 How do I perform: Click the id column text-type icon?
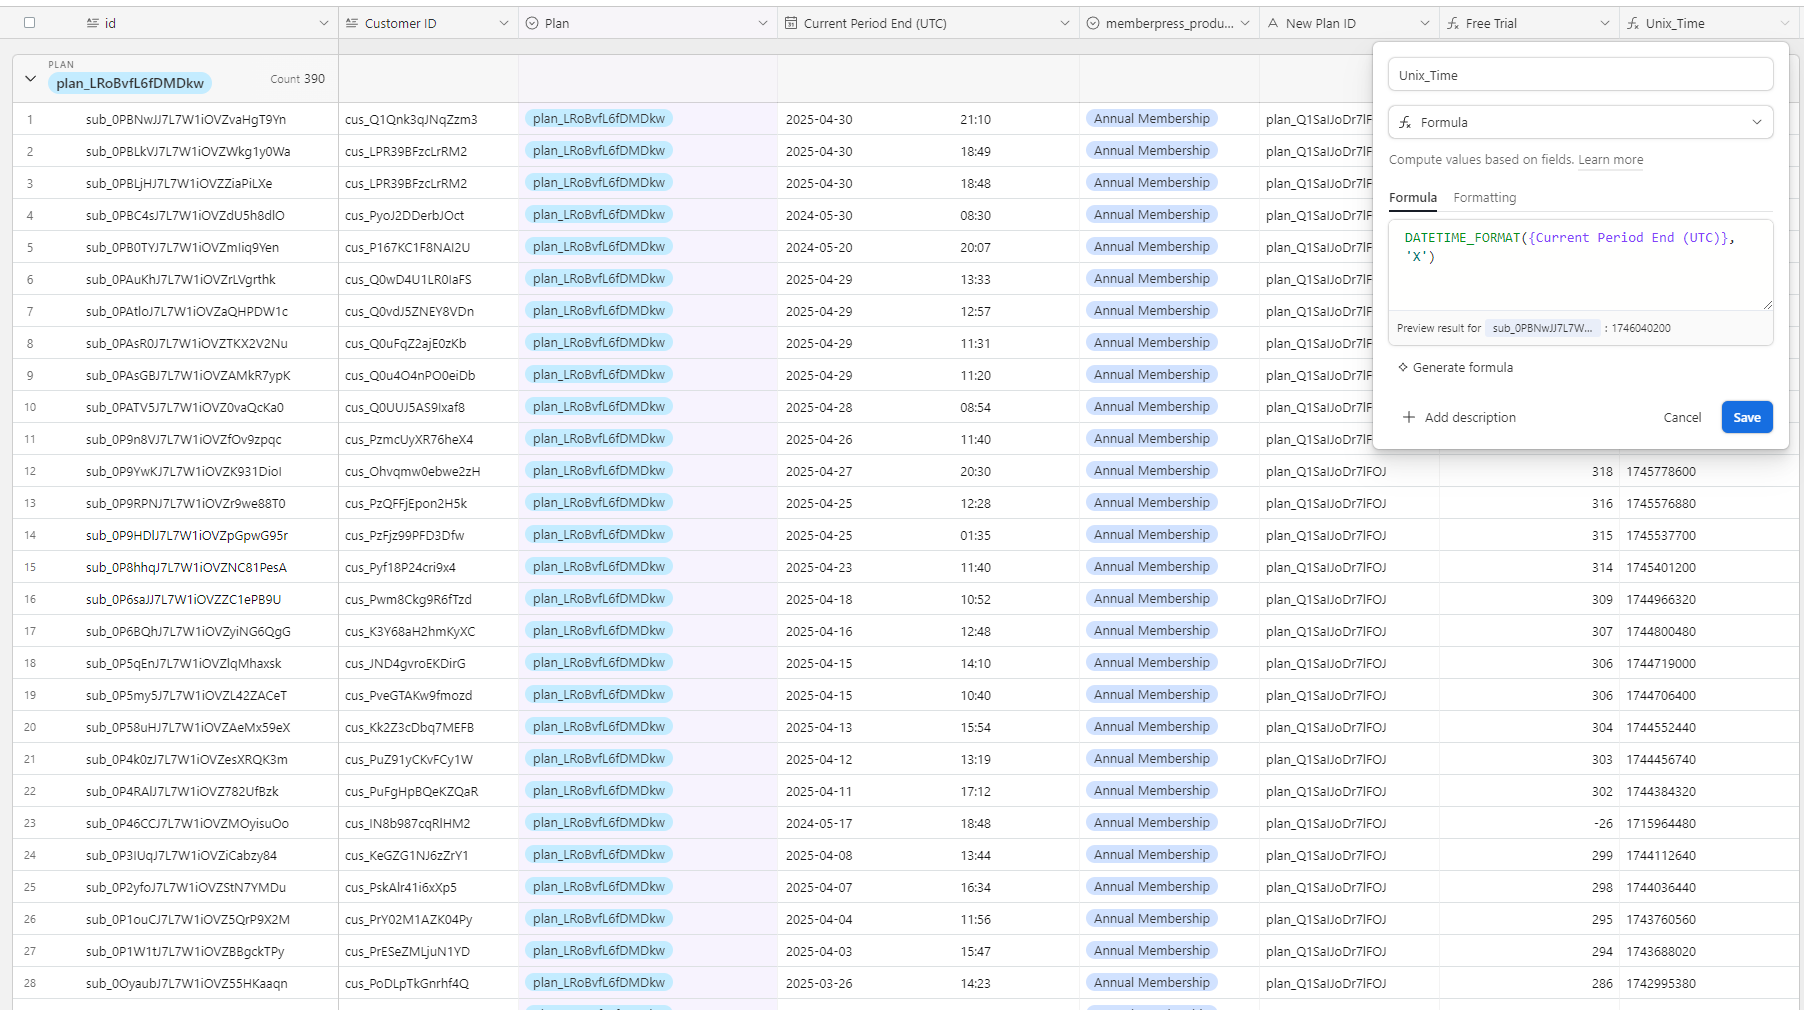[93, 23]
